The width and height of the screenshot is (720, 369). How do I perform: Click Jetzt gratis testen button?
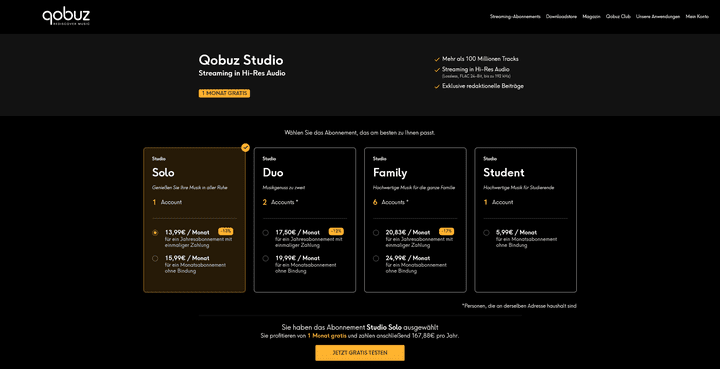360,353
